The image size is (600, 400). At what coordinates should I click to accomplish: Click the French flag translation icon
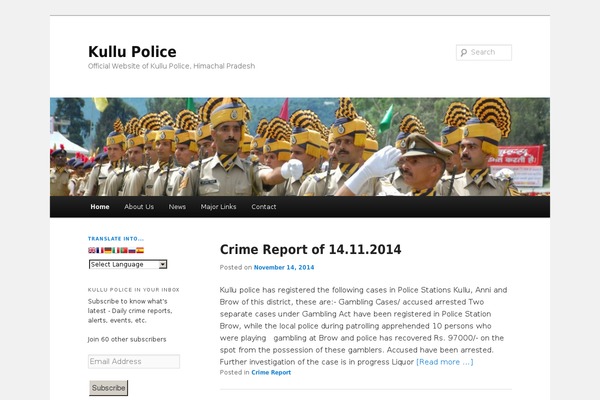(100, 250)
